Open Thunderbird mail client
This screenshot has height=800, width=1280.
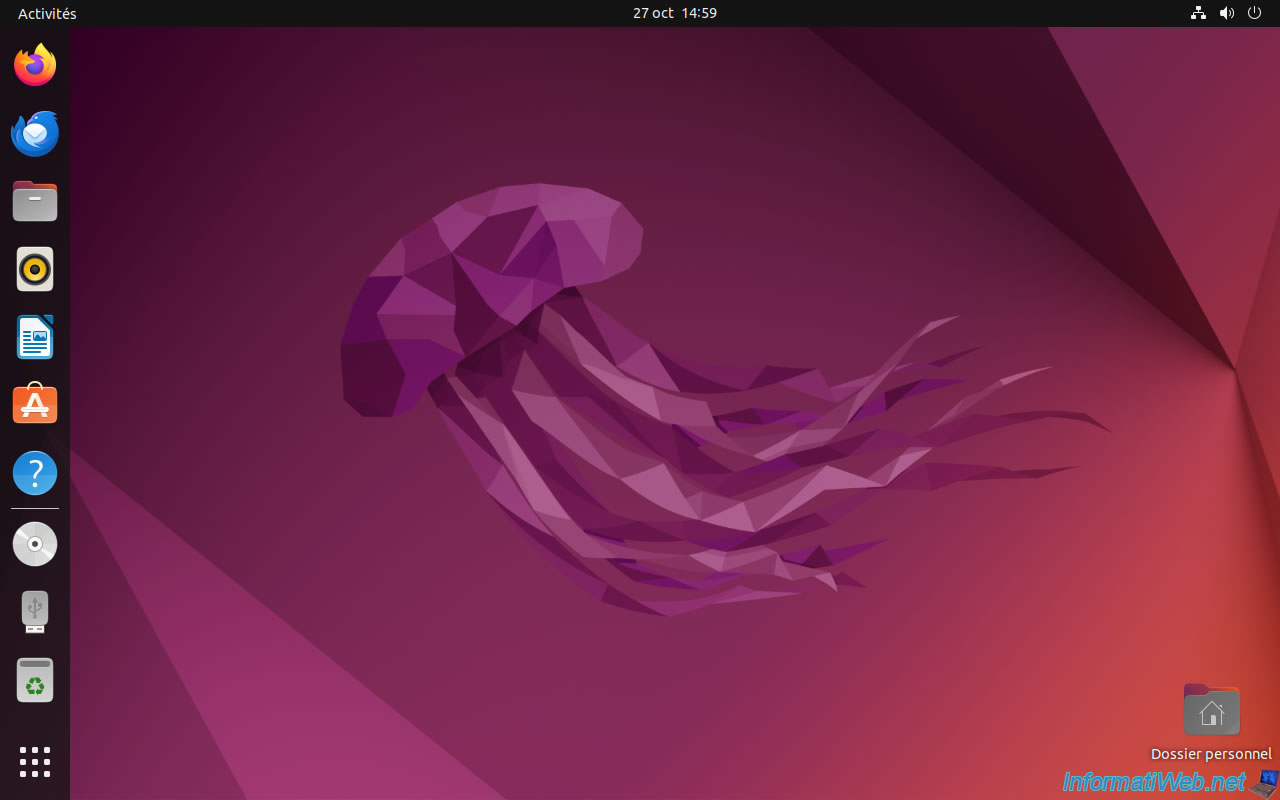coord(35,134)
